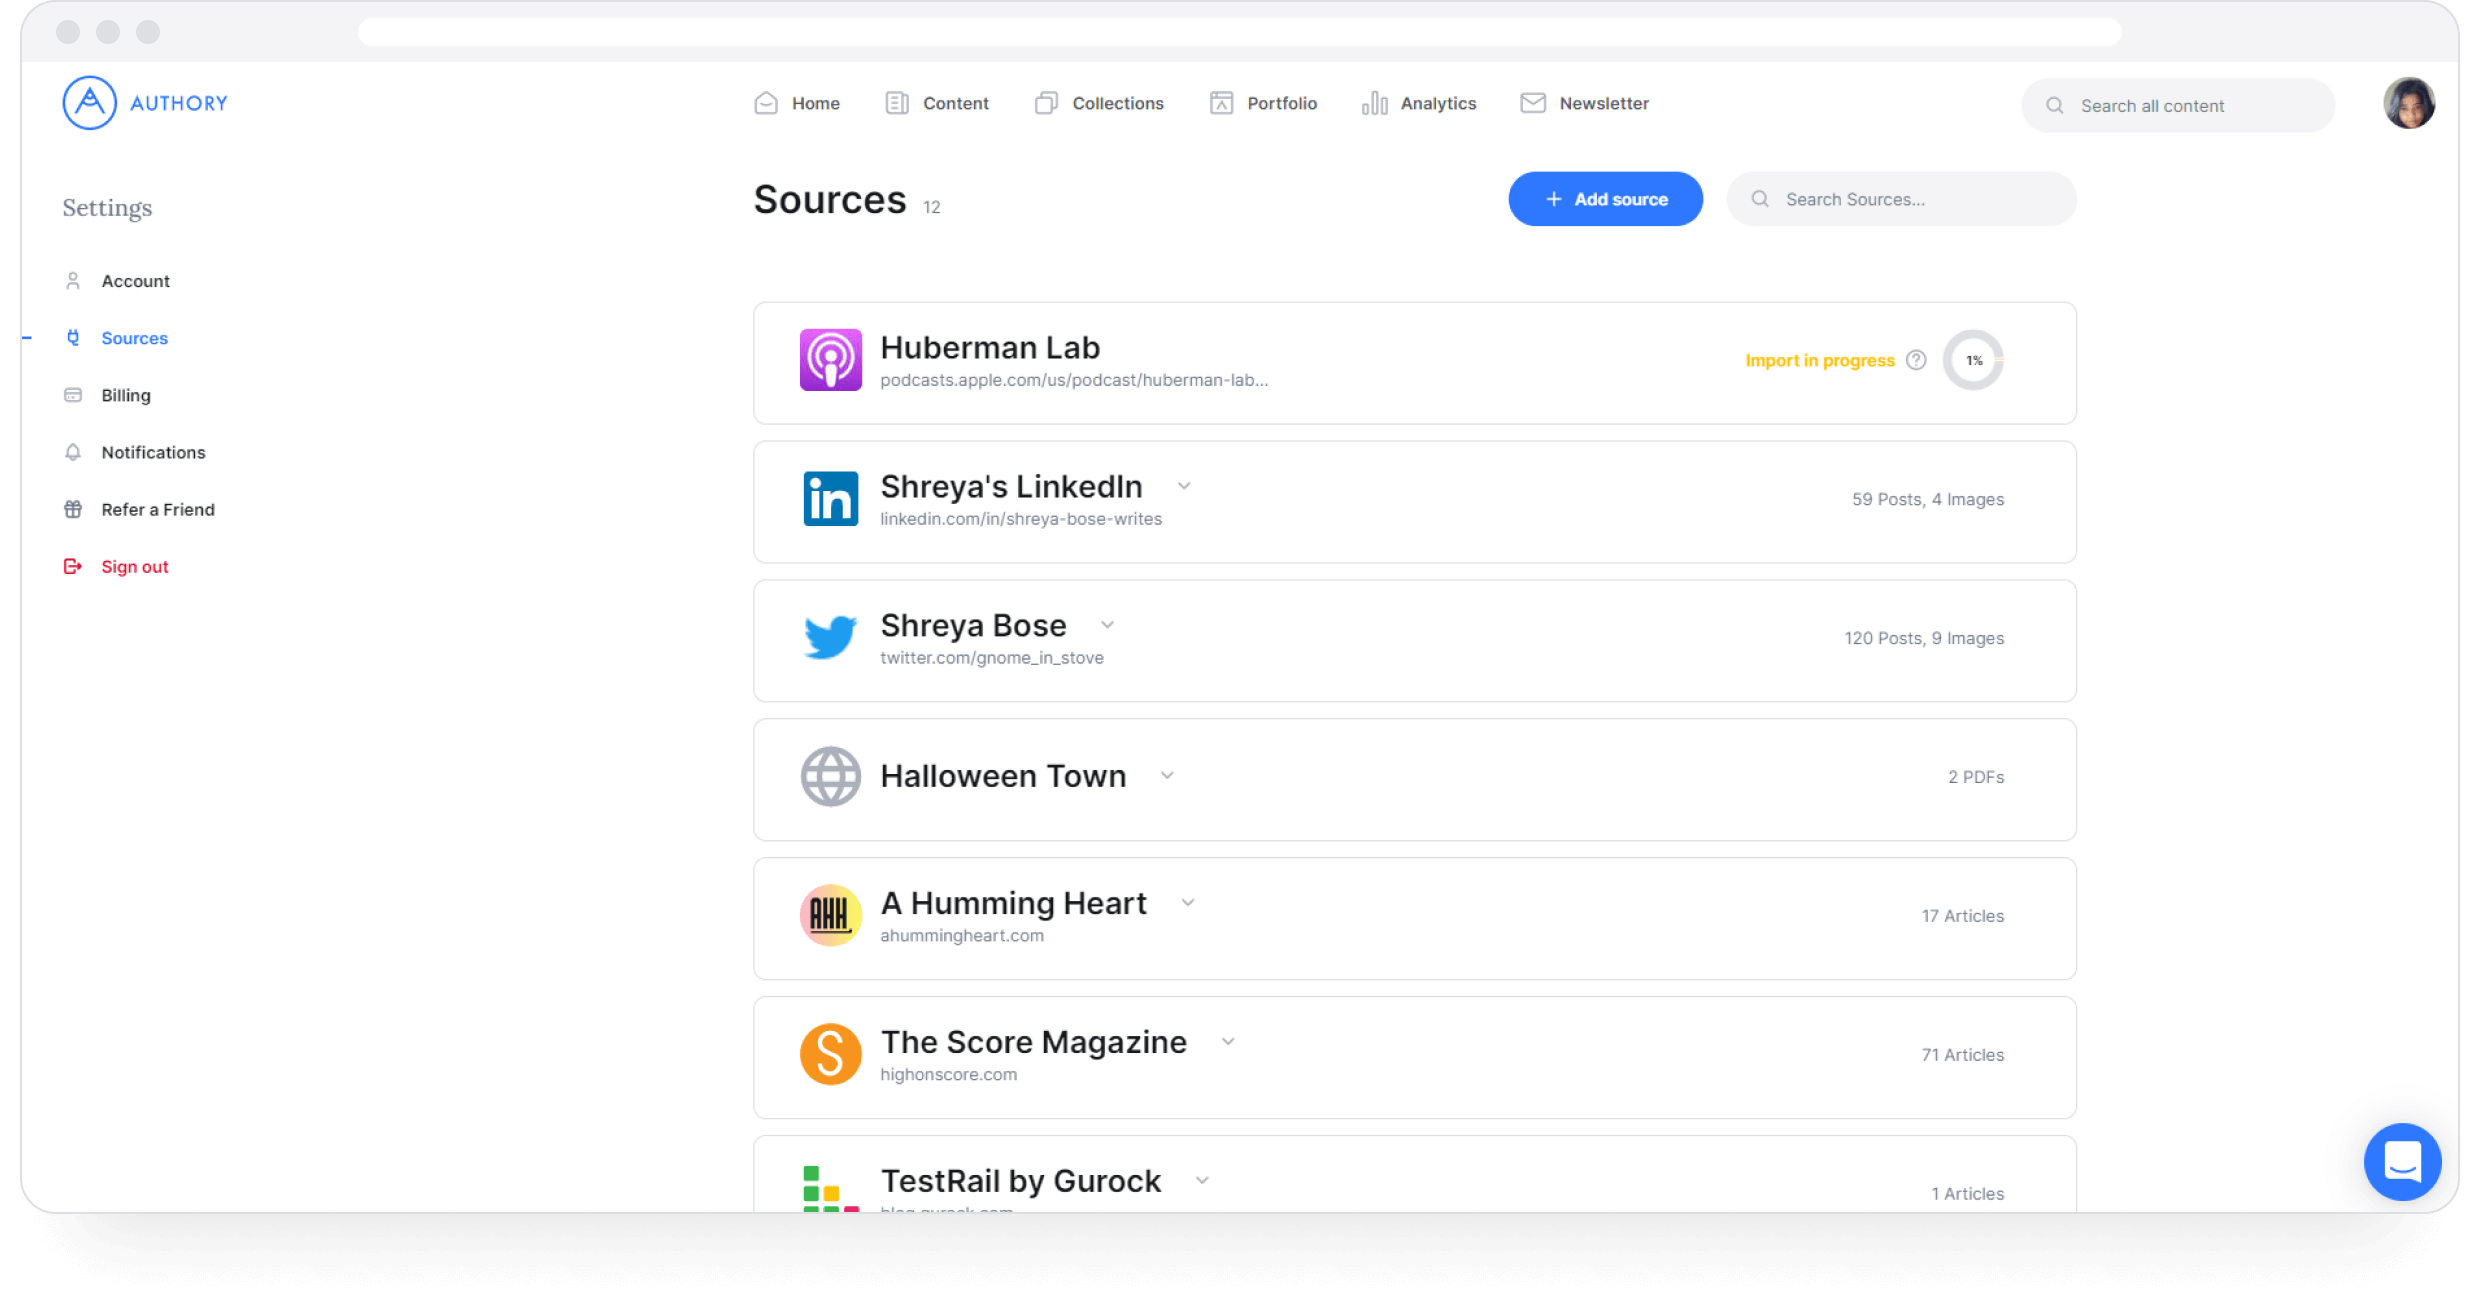Click the Halloween Town globe icon
Image resolution: width=2480 pixels, height=1314 pixels.
pos(830,776)
